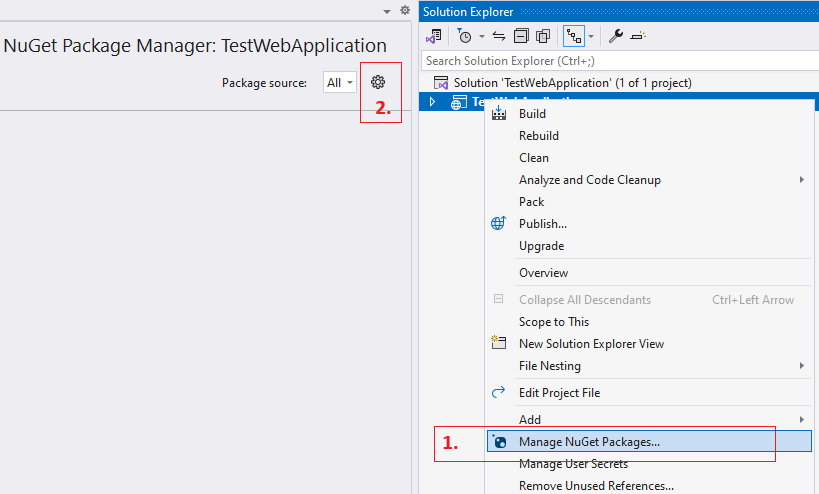Screen dimensions: 819x494
Task: Expand the TestWebApplication project node
Action: point(432,101)
